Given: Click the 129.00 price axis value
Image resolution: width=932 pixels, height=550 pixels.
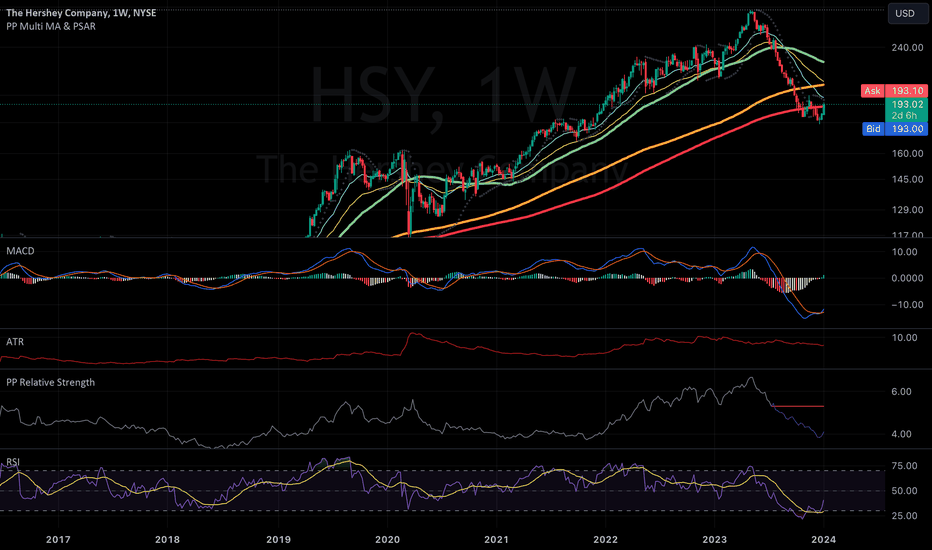Looking at the screenshot, I should click(x=907, y=210).
